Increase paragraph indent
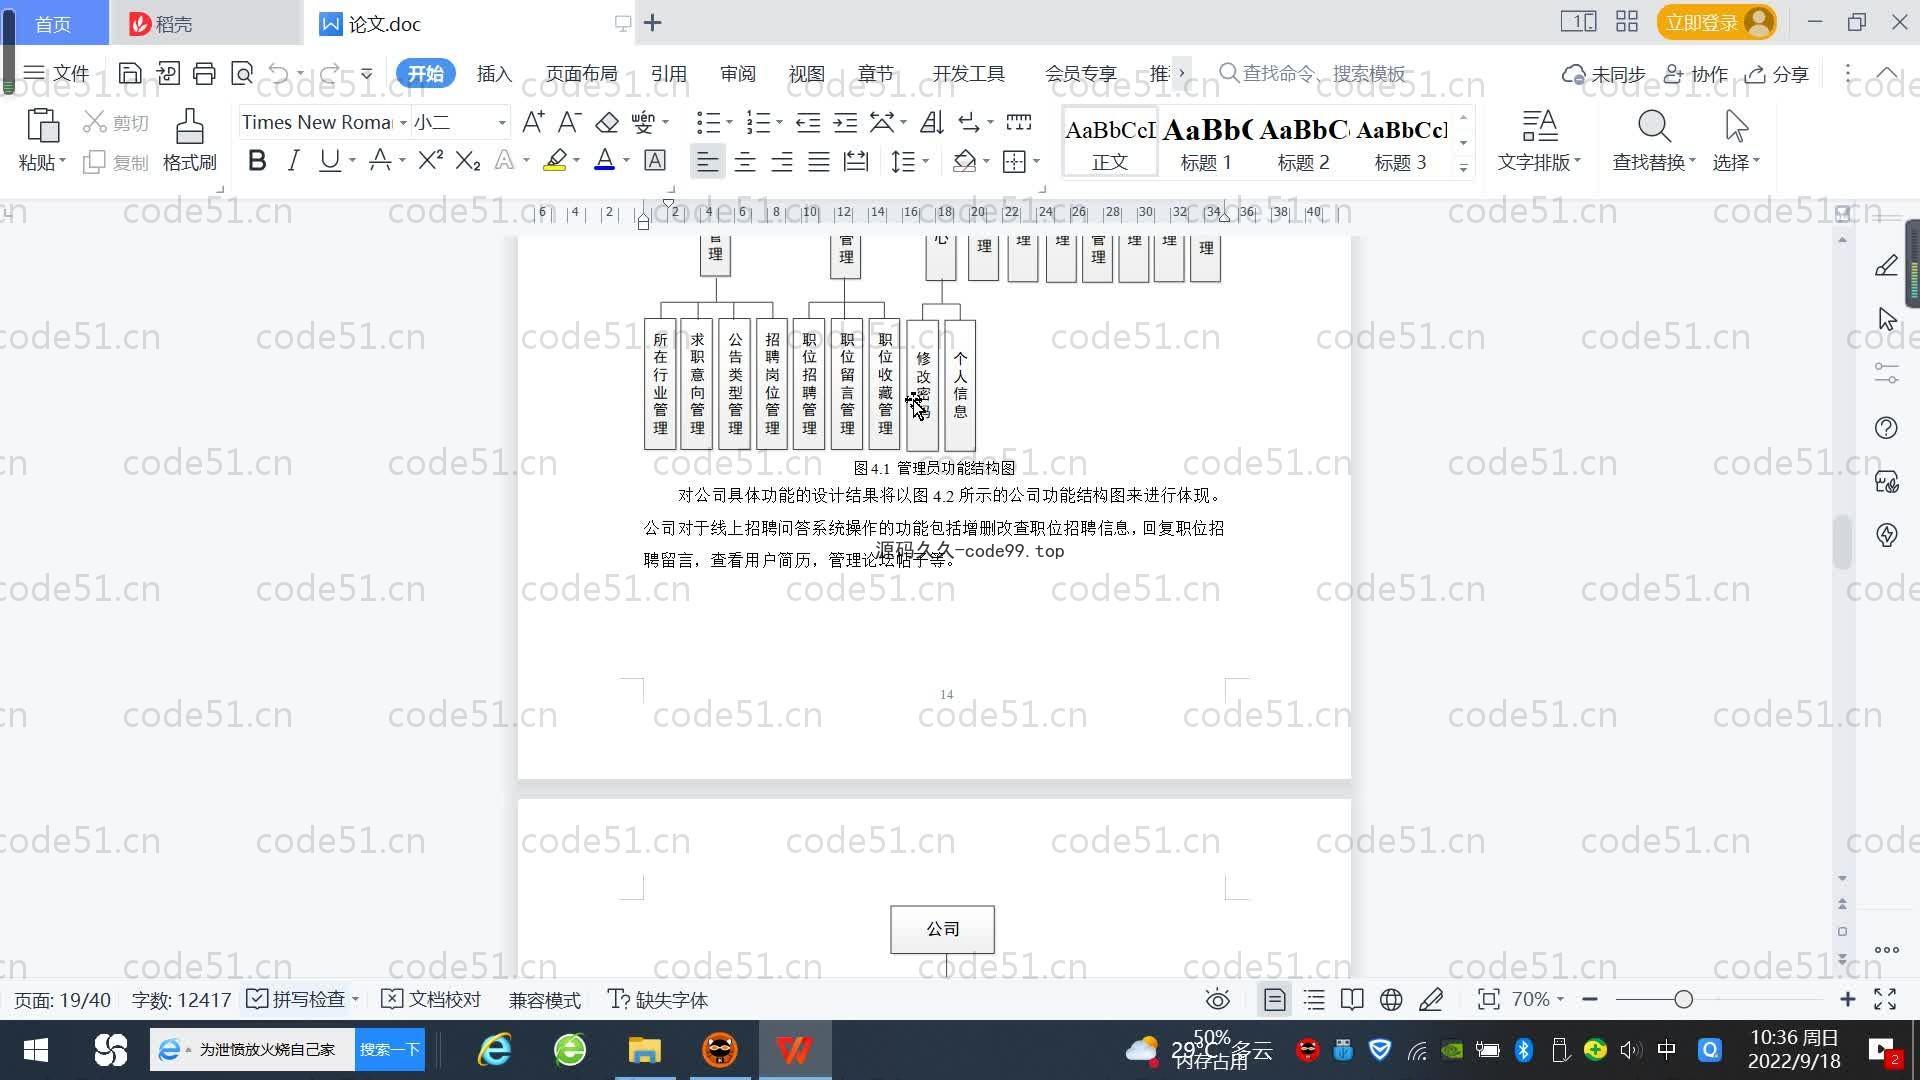 846,123
